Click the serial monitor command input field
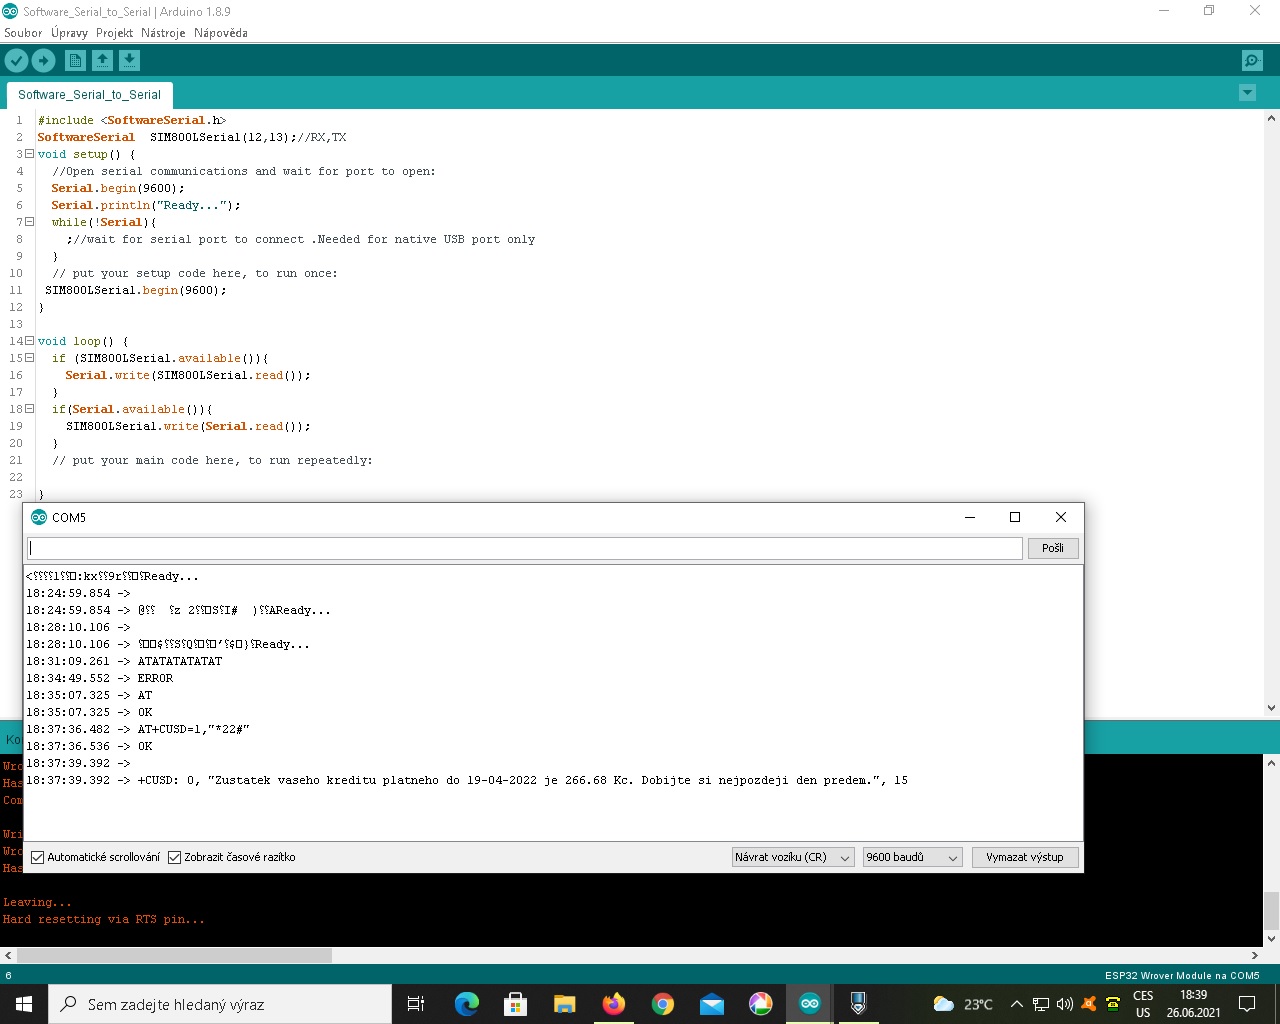Viewport: 1280px width, 1024px height. tap(525, 548)
